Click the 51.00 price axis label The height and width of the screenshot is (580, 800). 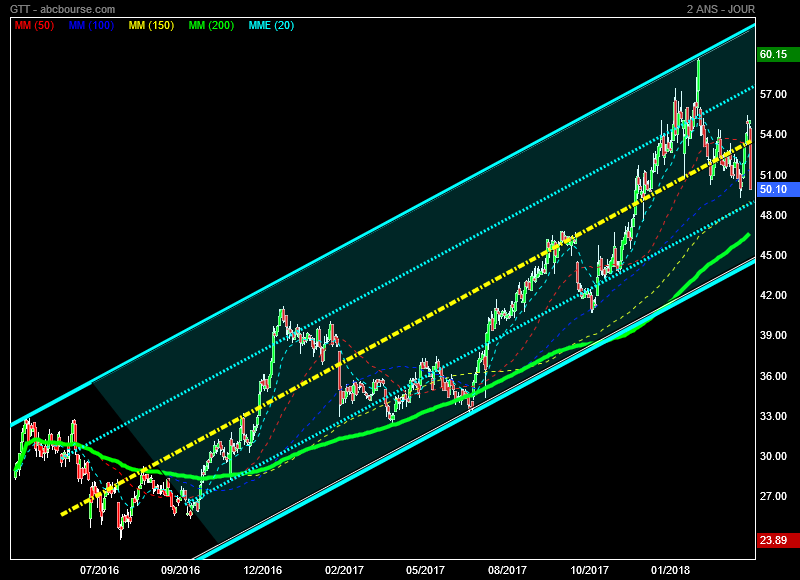click(x=773, y=175)
